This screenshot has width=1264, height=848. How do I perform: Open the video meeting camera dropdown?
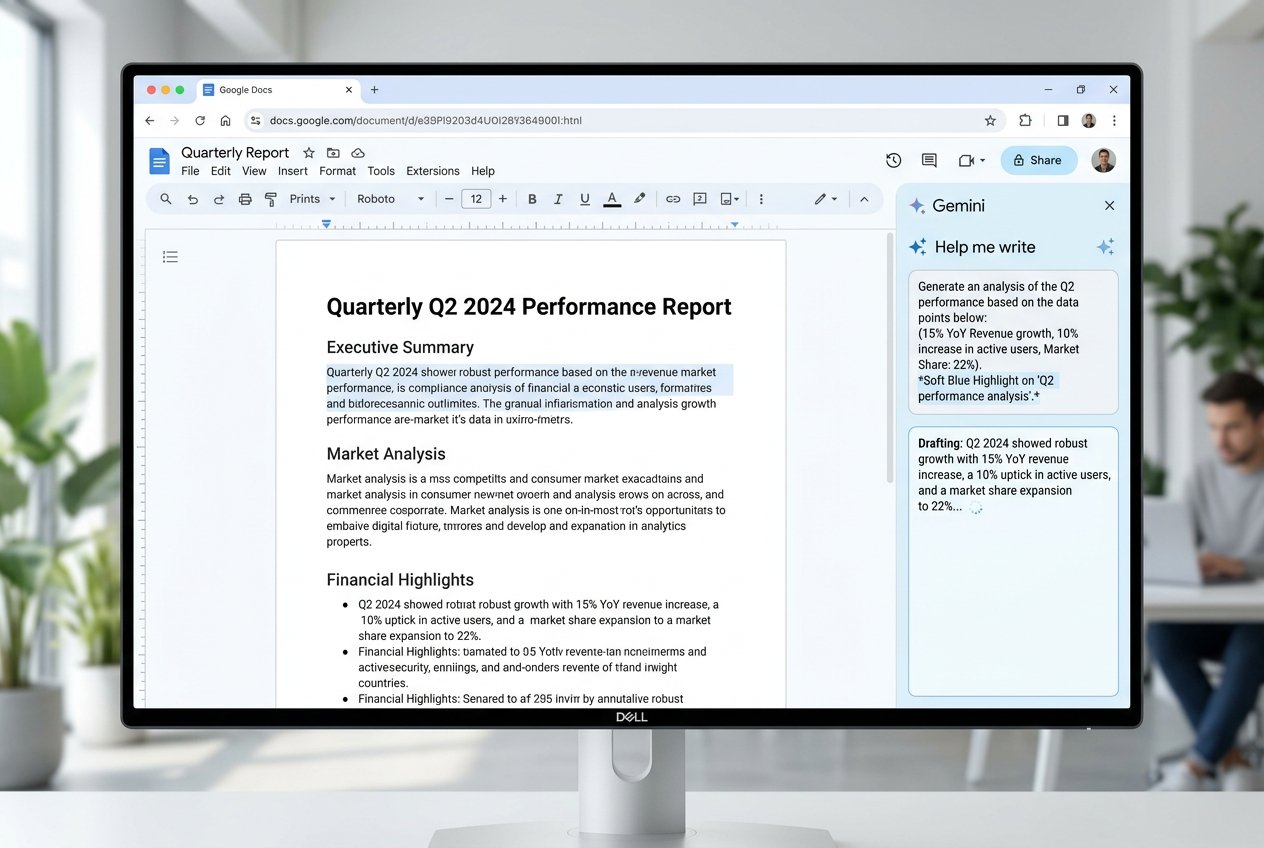point(971,160)
